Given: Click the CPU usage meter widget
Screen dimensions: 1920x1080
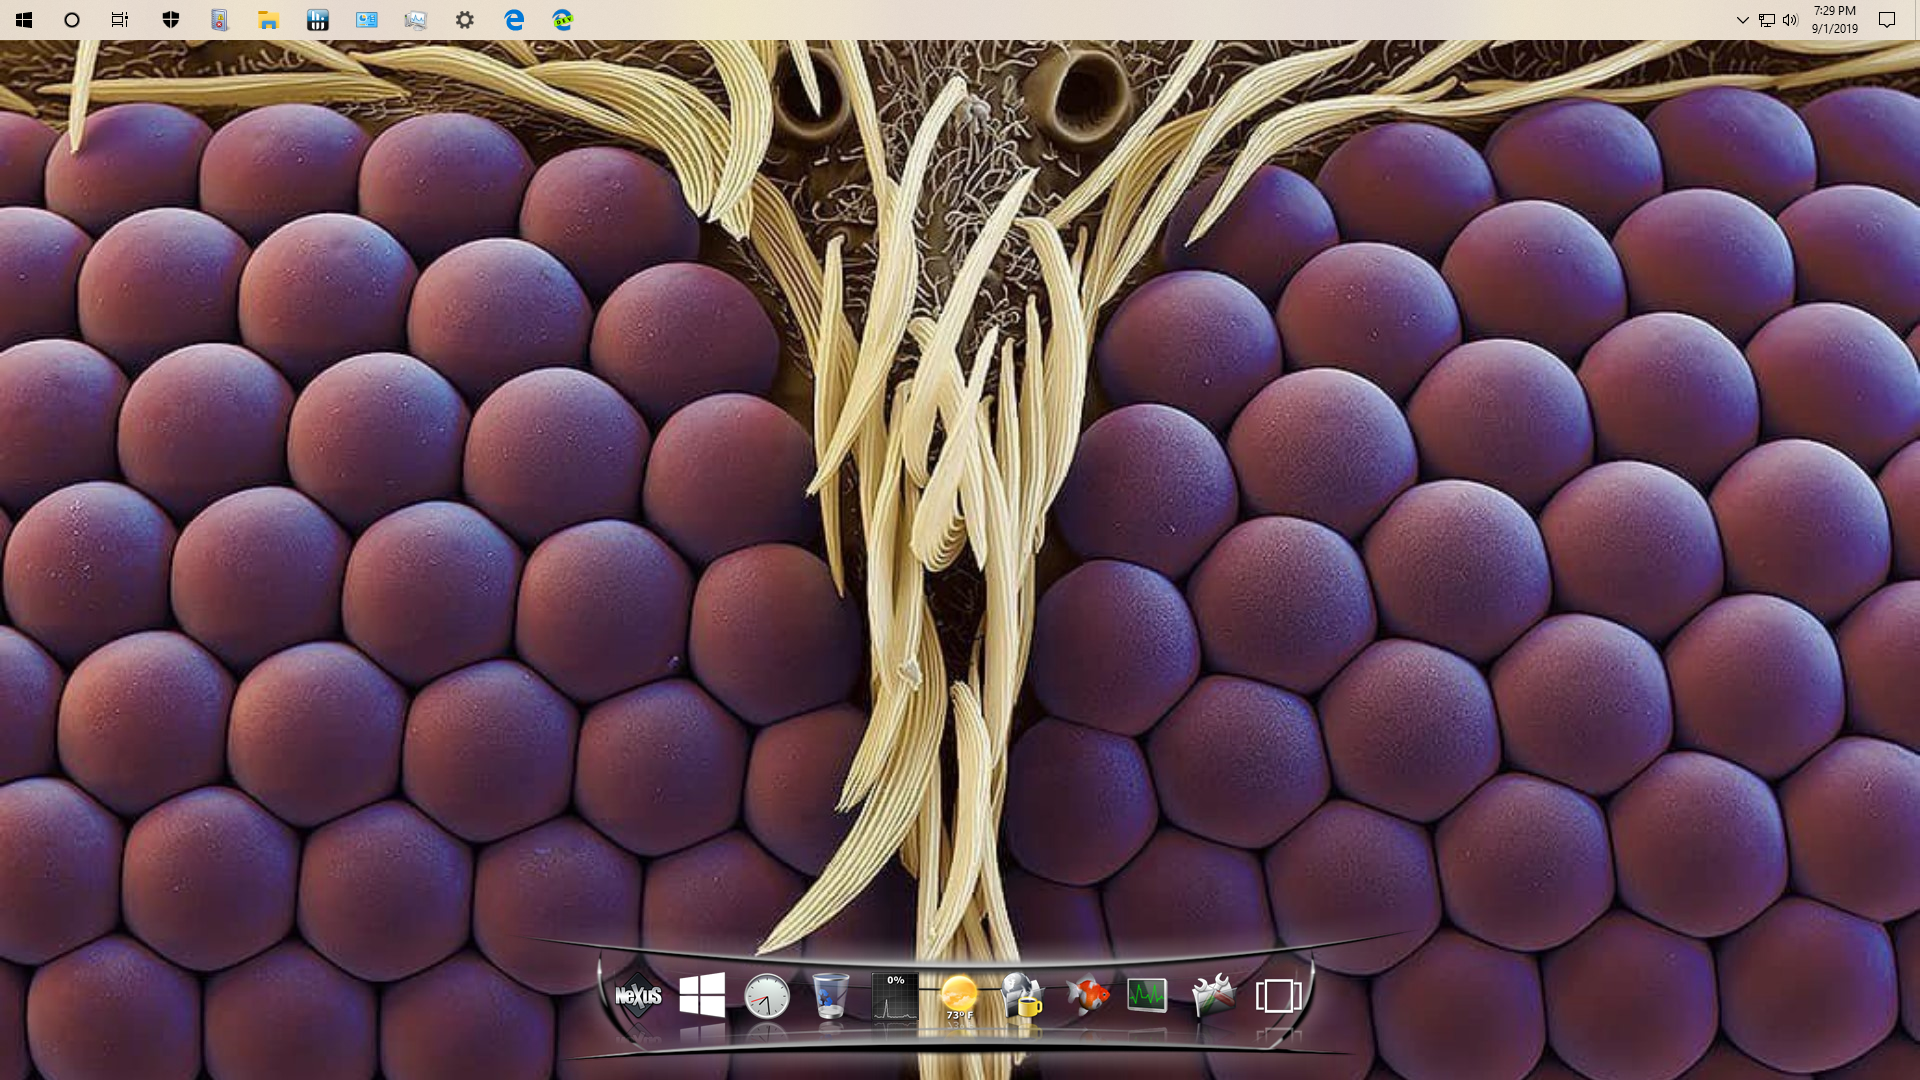Looking at the screenshot, I should pos(895,996).
